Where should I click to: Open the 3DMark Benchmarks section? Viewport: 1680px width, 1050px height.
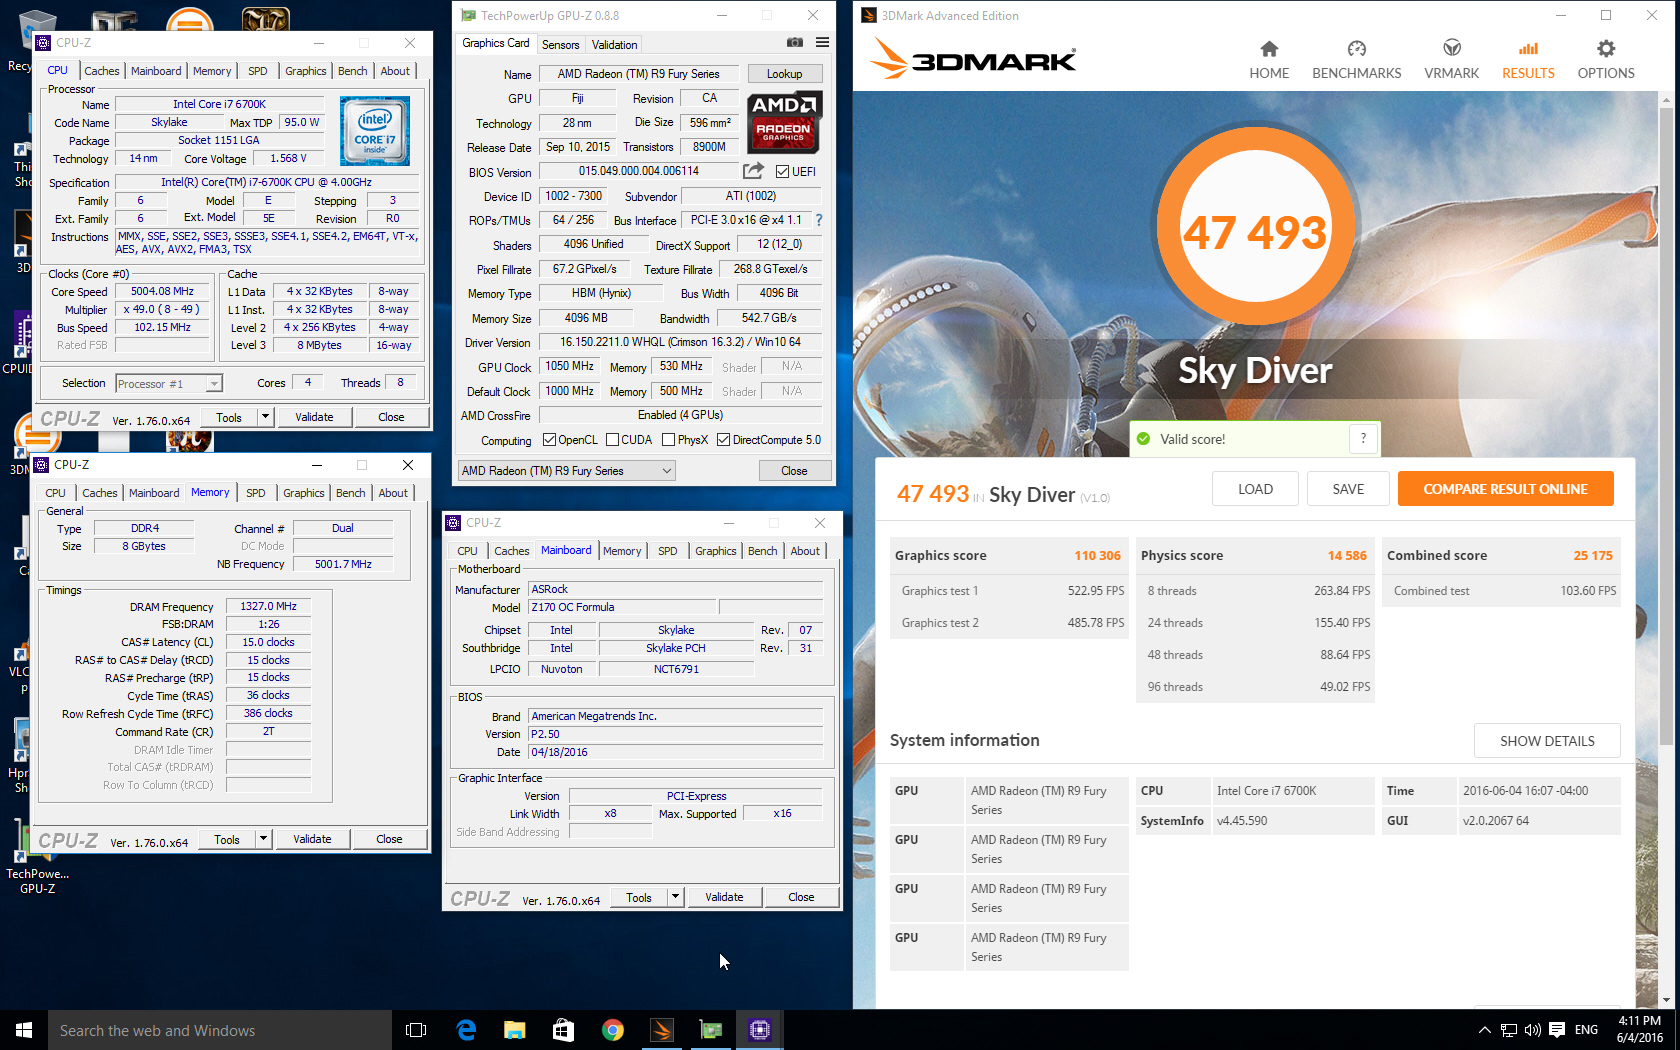point(1356,60)
